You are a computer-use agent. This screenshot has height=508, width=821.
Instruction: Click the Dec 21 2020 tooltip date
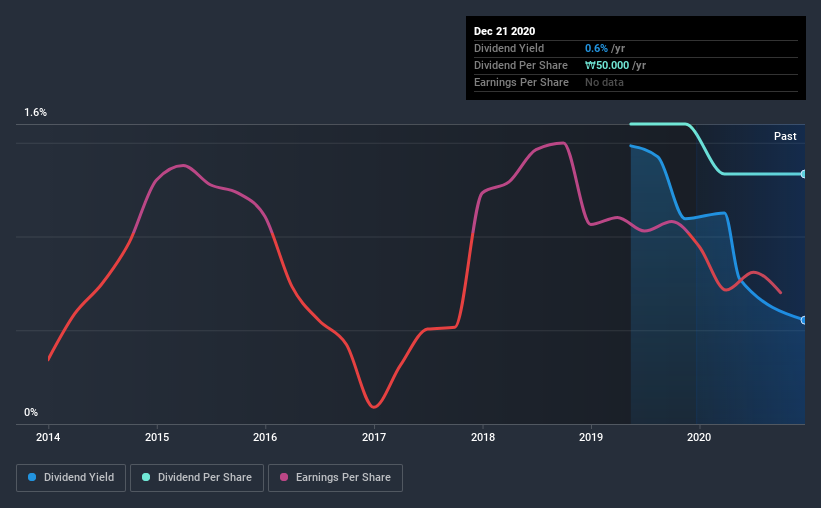tap(504, 31)
